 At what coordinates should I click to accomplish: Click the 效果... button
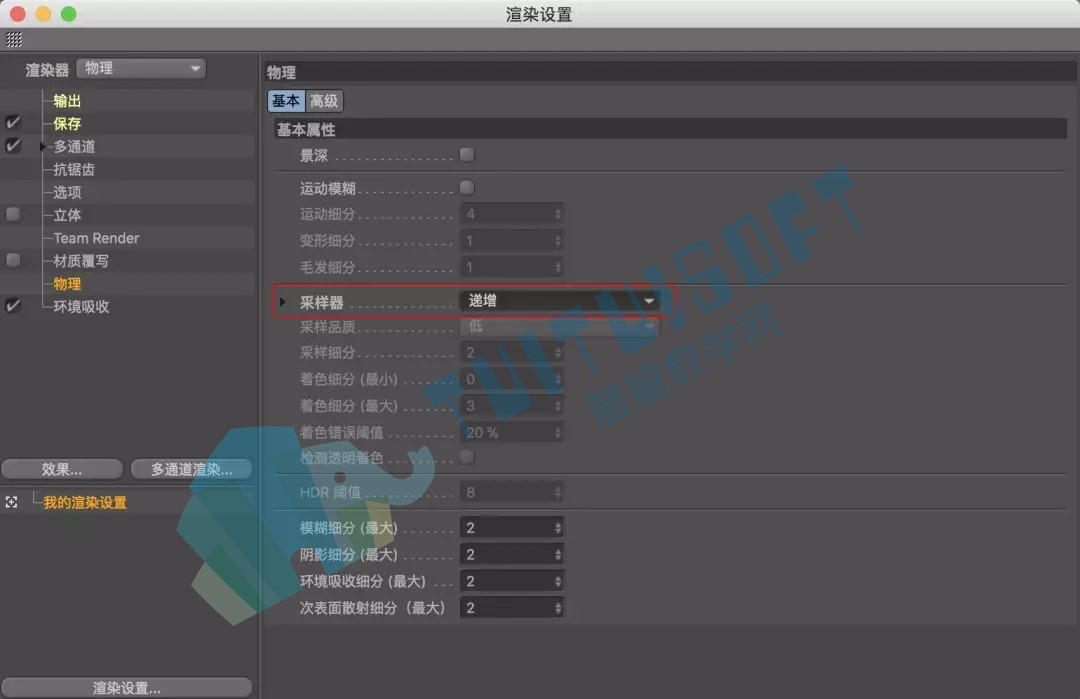click(x=62, y=470)
